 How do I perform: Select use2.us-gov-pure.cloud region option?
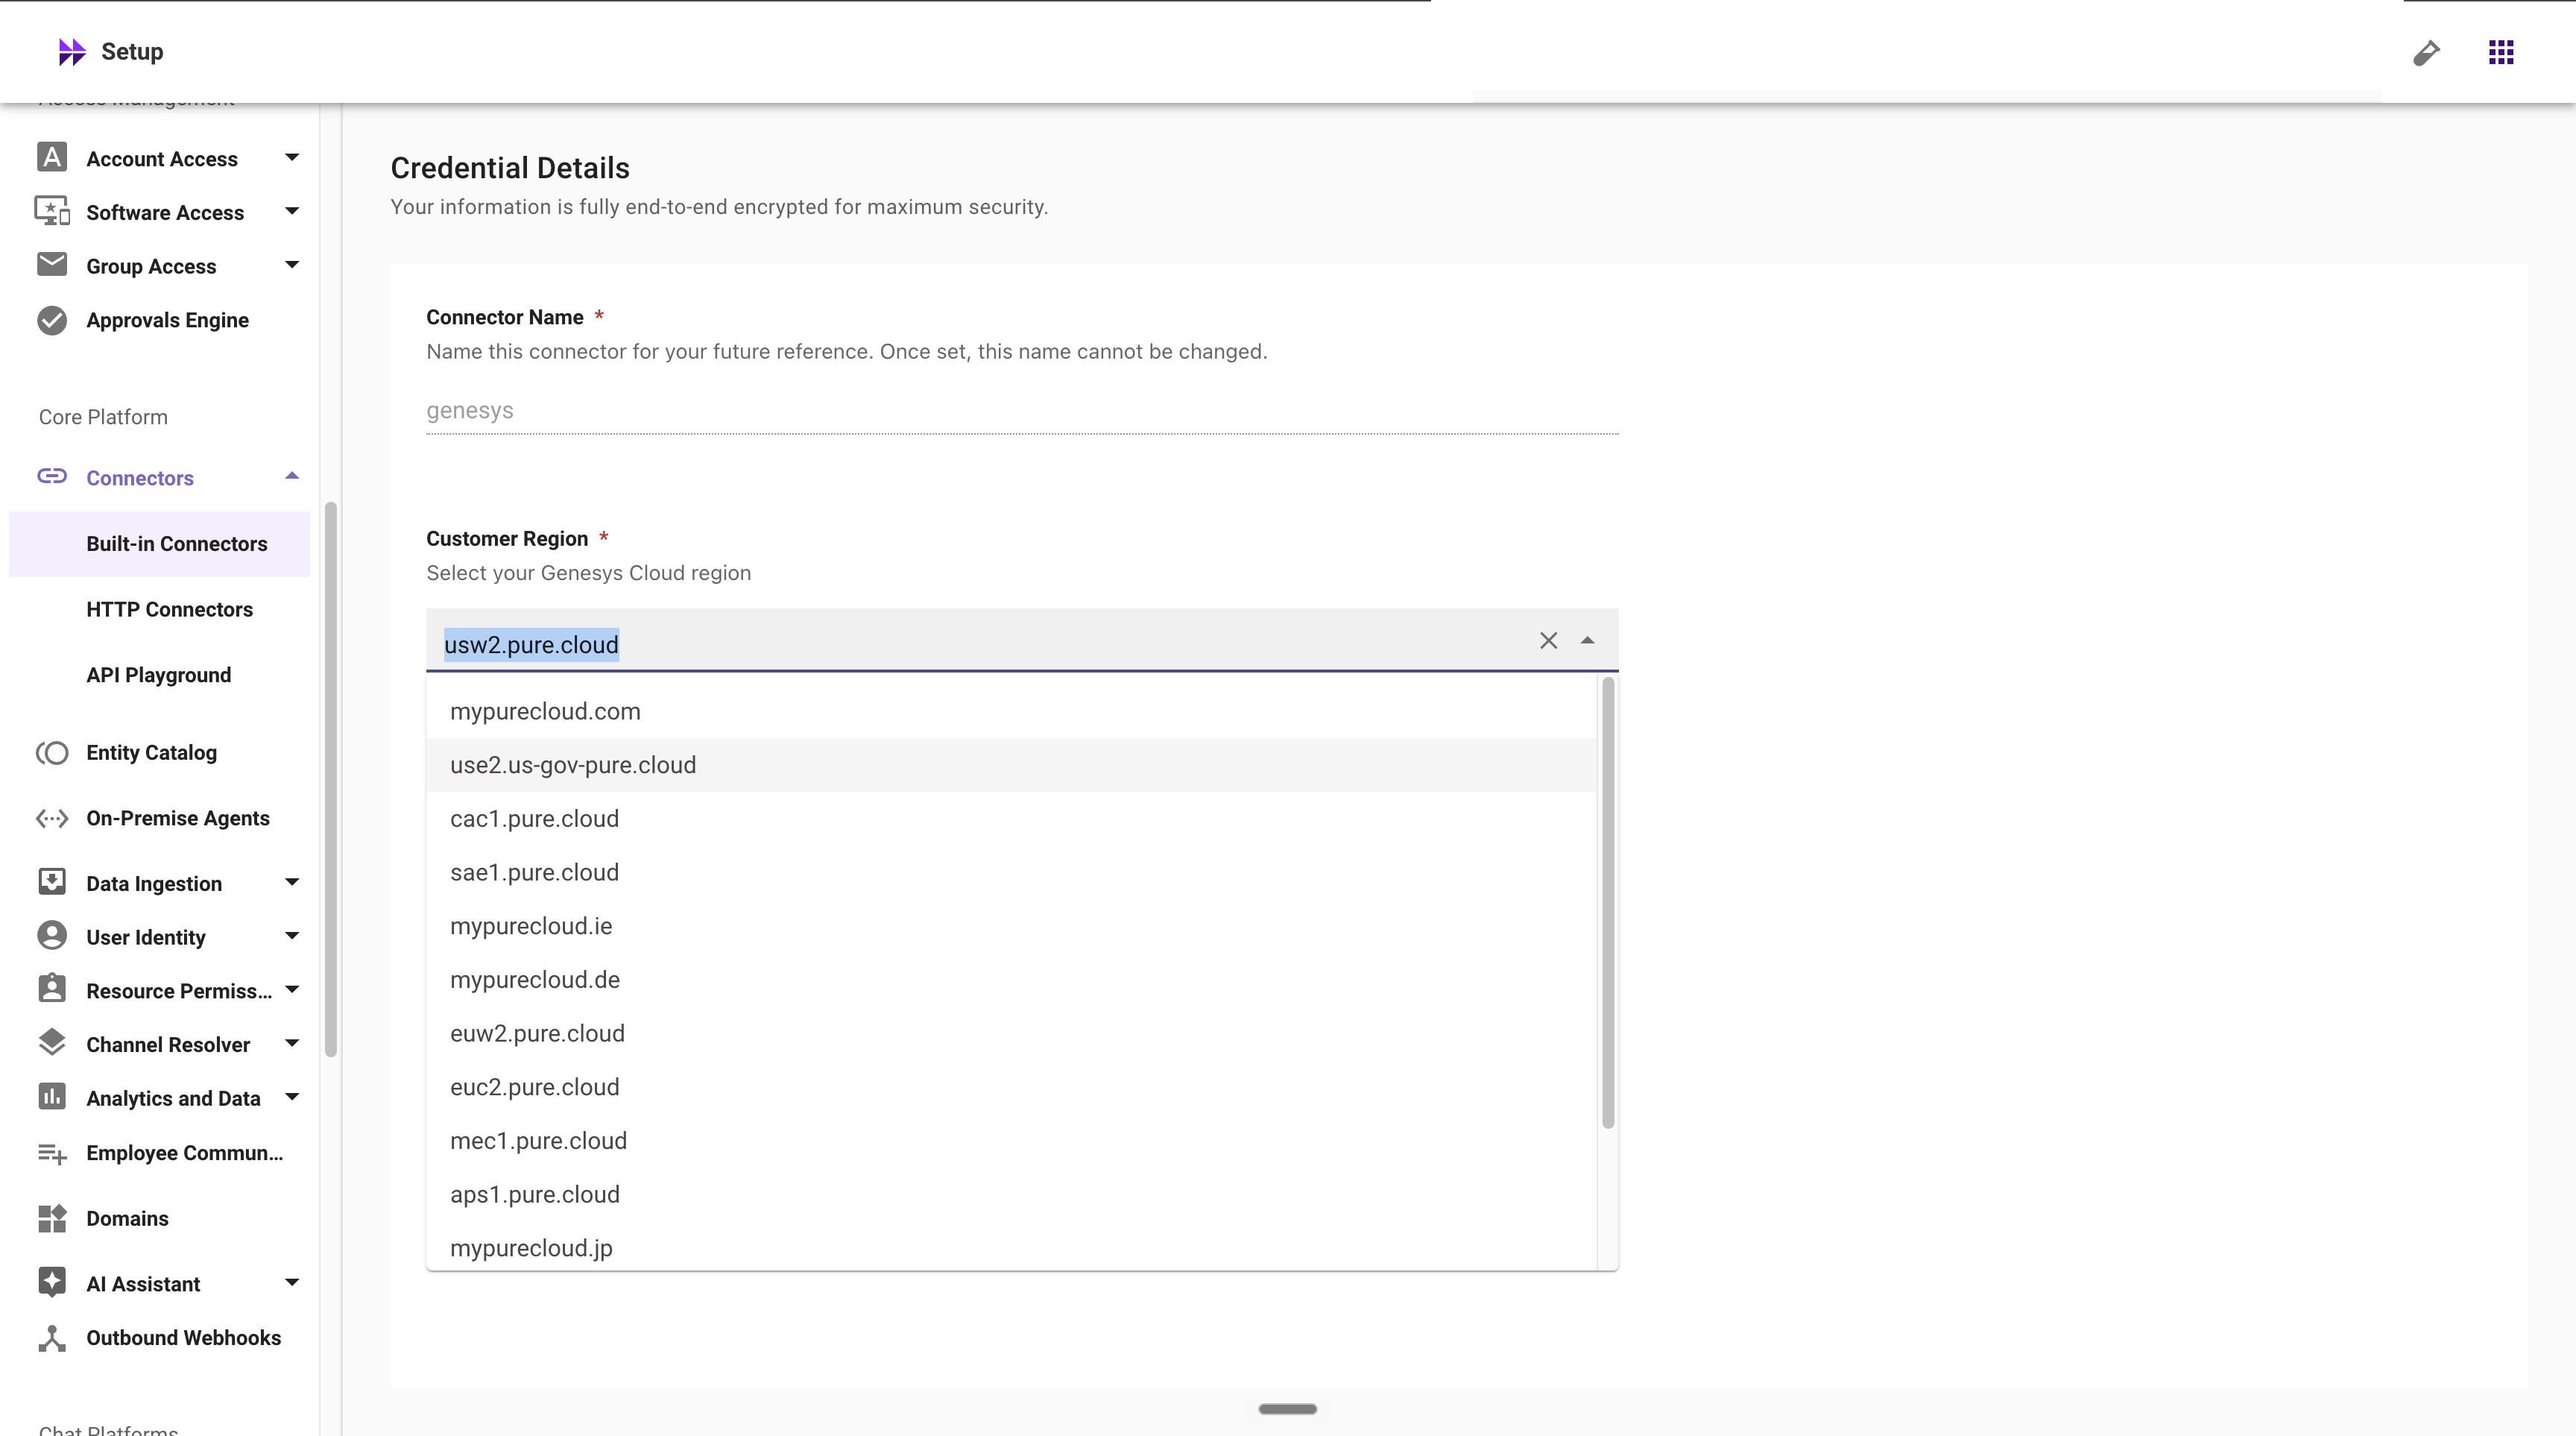click(x=1011, y=765)
